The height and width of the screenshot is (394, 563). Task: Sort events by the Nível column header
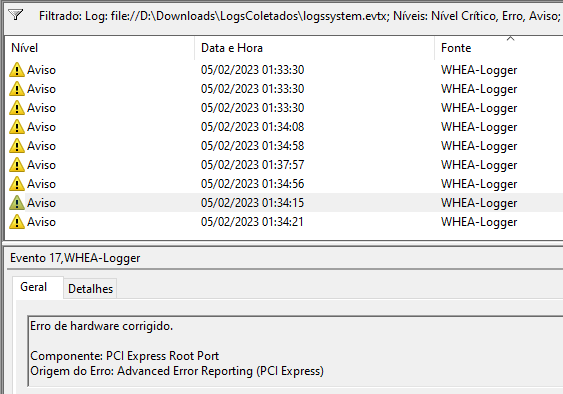99,48
